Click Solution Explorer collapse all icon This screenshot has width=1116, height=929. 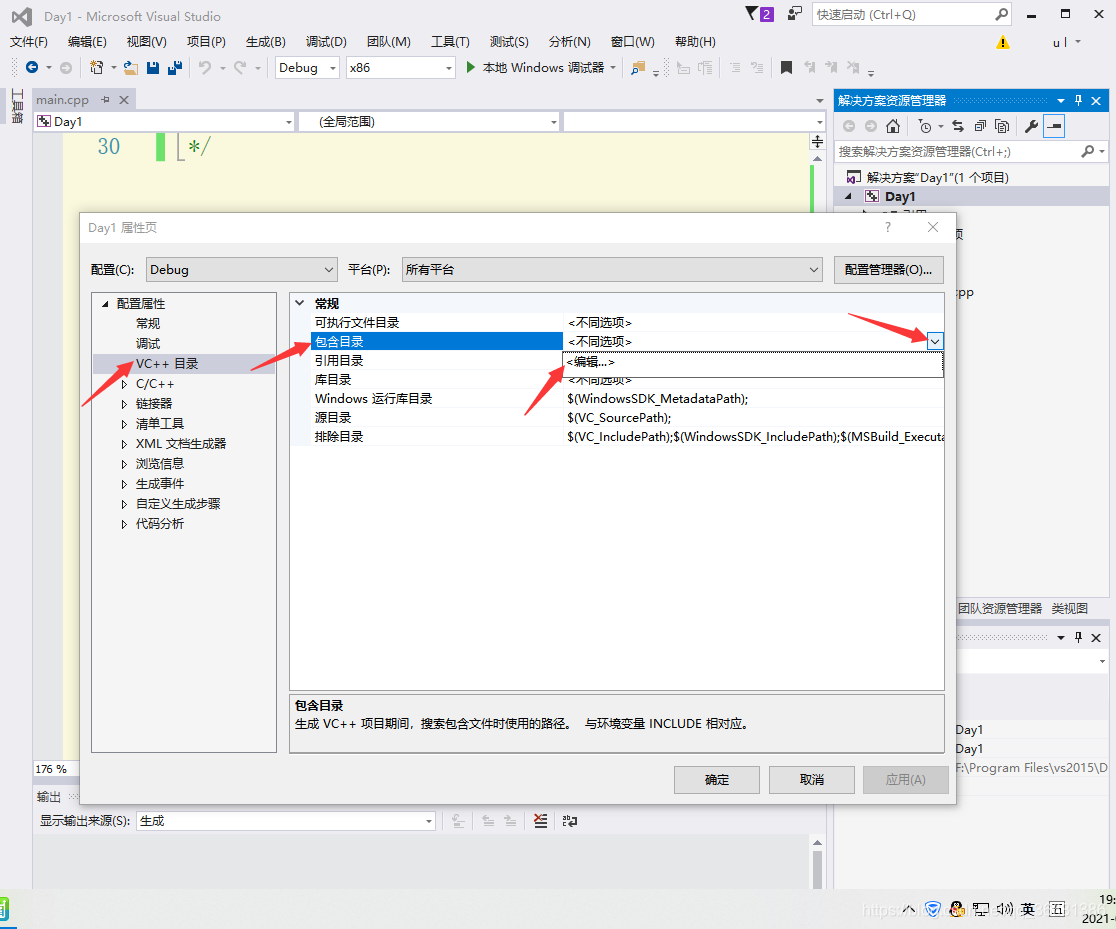(980, 127)
